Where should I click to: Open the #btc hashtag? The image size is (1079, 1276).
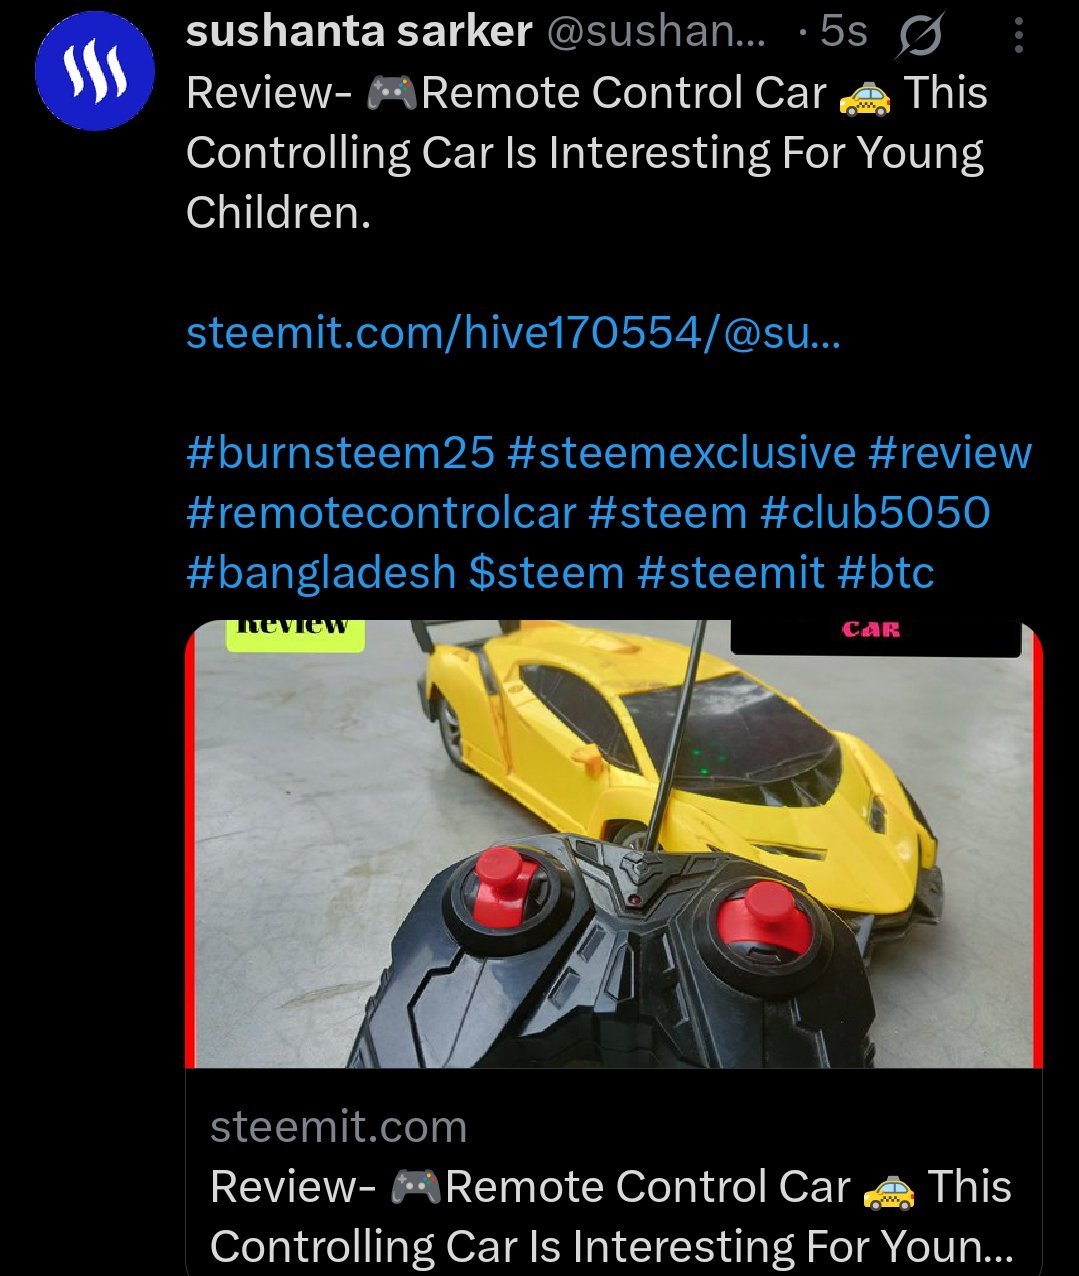[886, 573]
